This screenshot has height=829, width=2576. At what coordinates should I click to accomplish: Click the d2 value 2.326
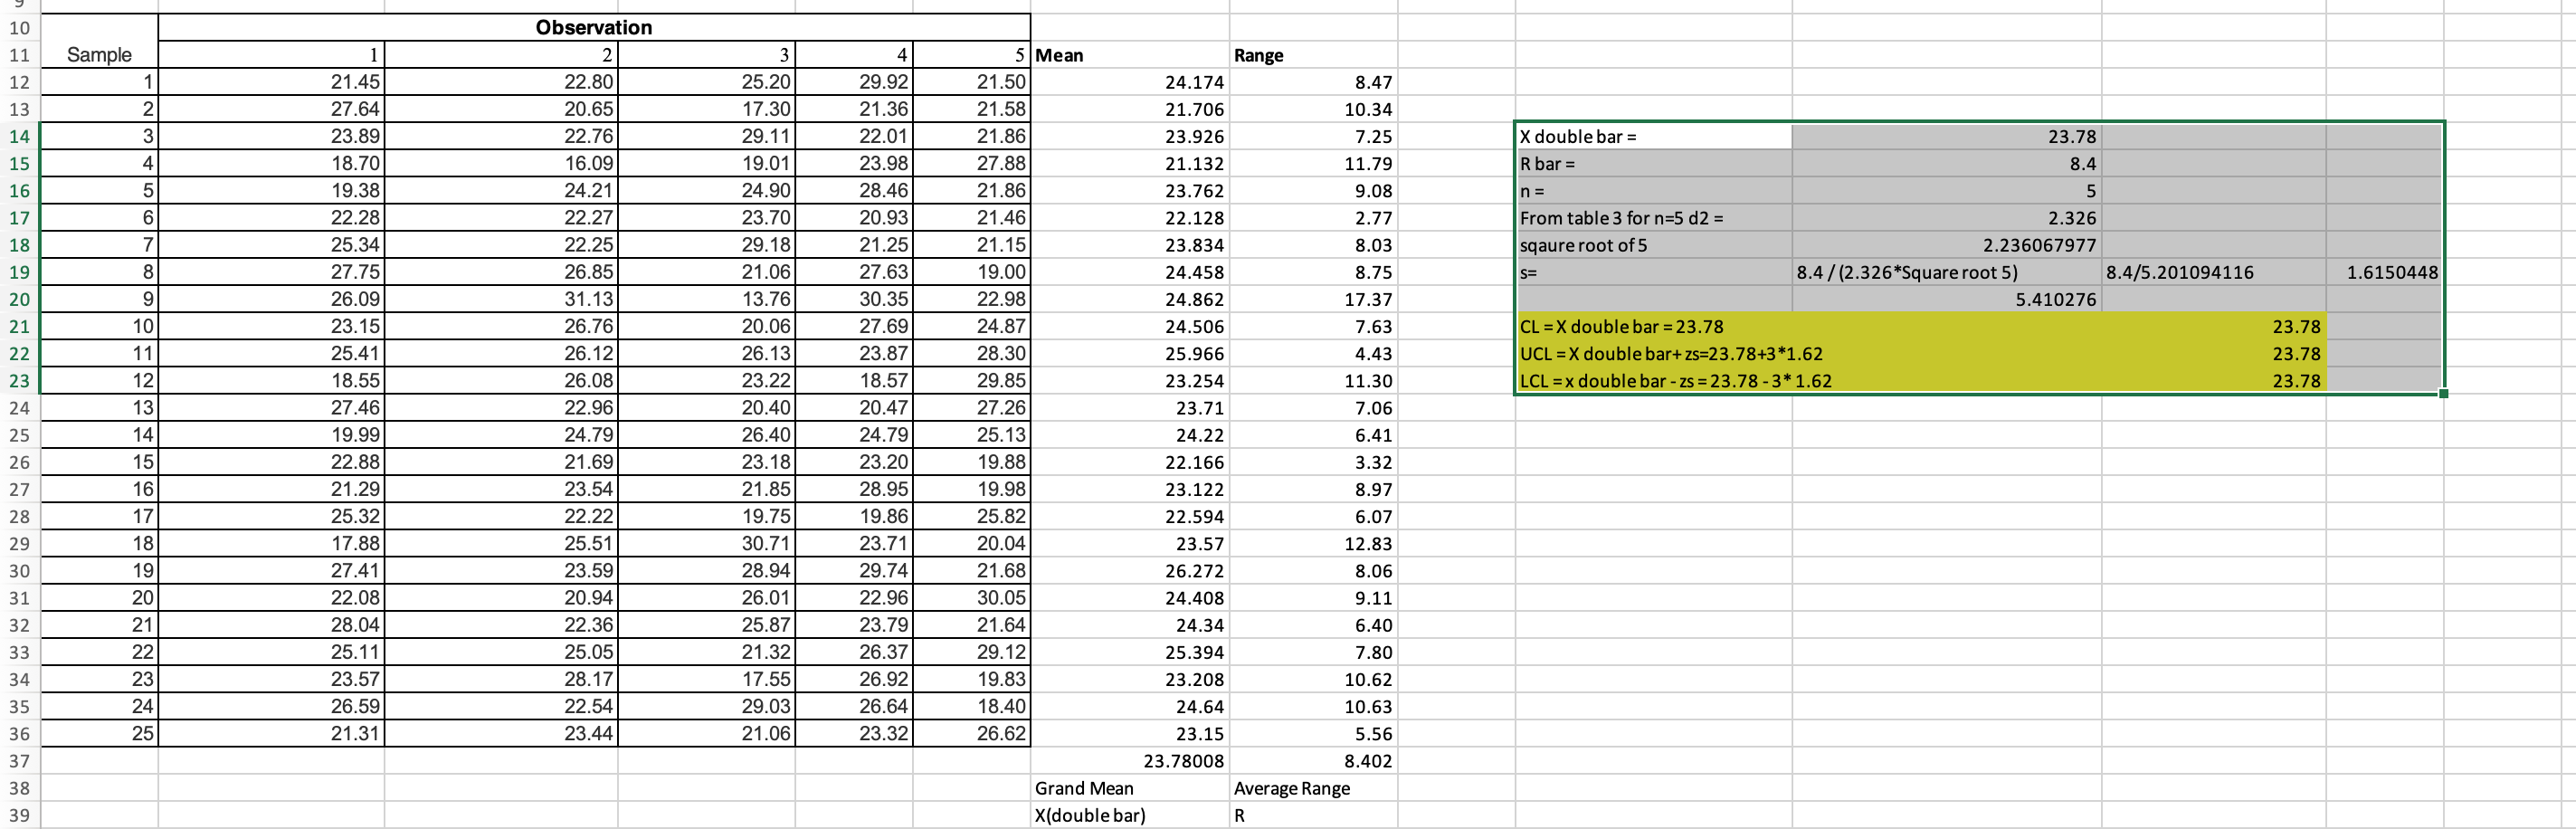1946,218
